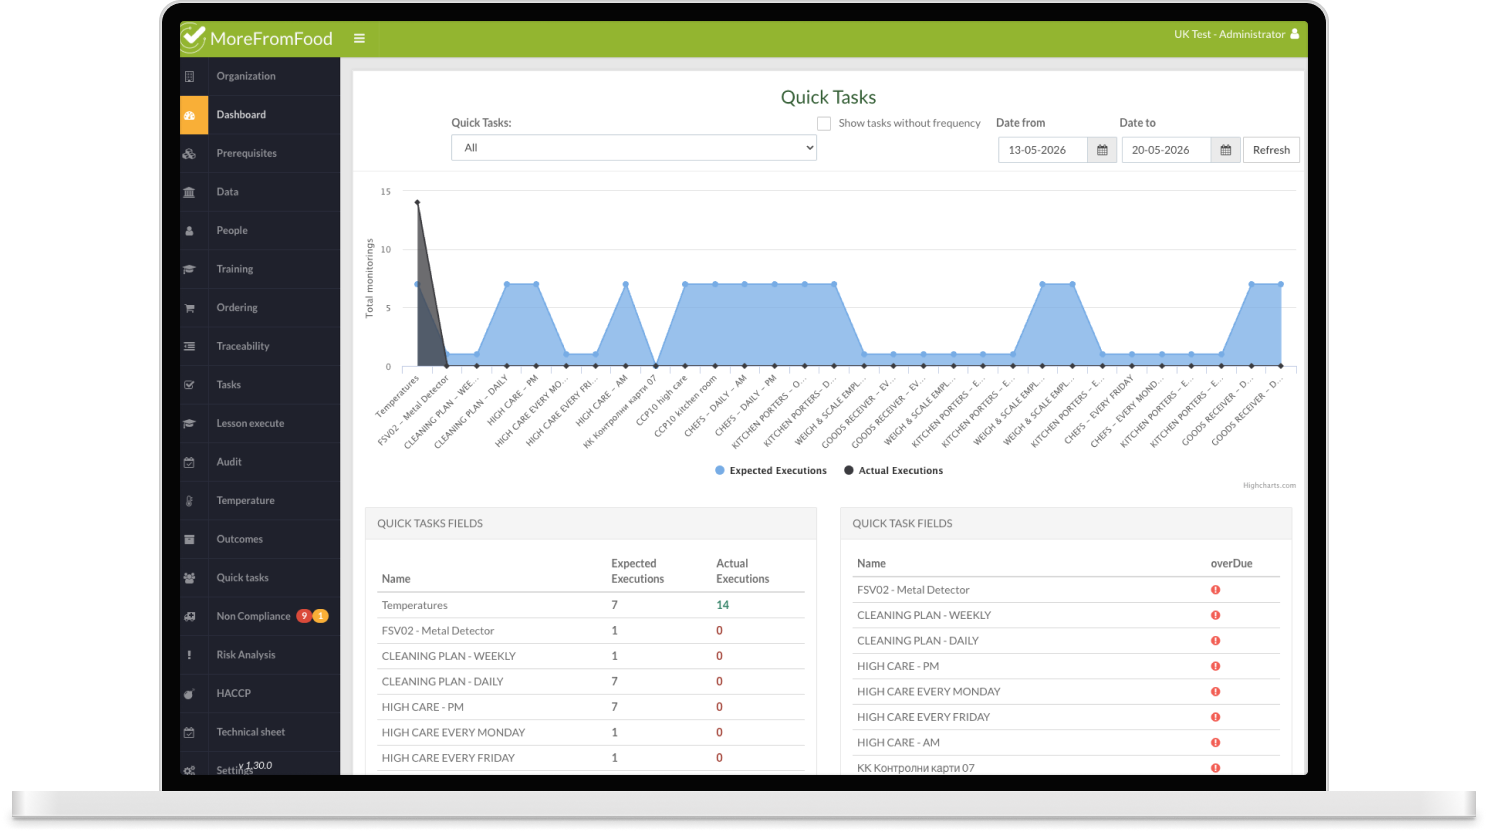Viewport: 1488px width, 831px height.
Task: Toggle Expected Executions series in chart legend
Action: 771,471
